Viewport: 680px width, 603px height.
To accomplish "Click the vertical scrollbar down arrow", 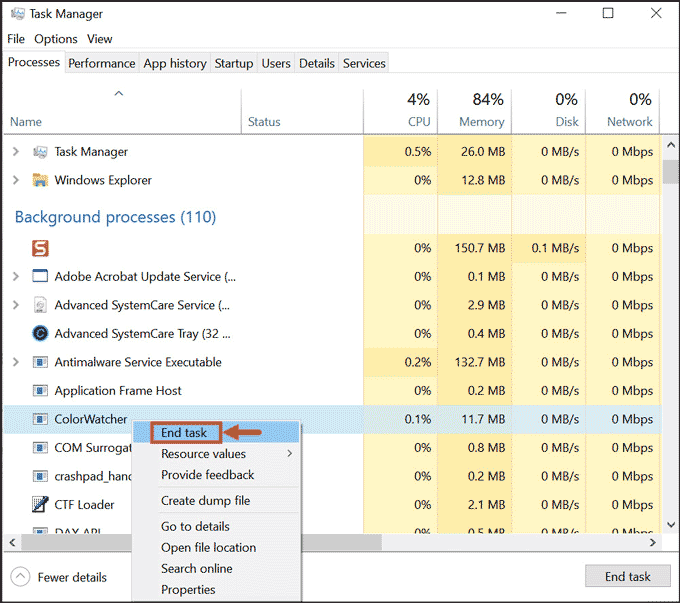I will click(x=671, y=525).
